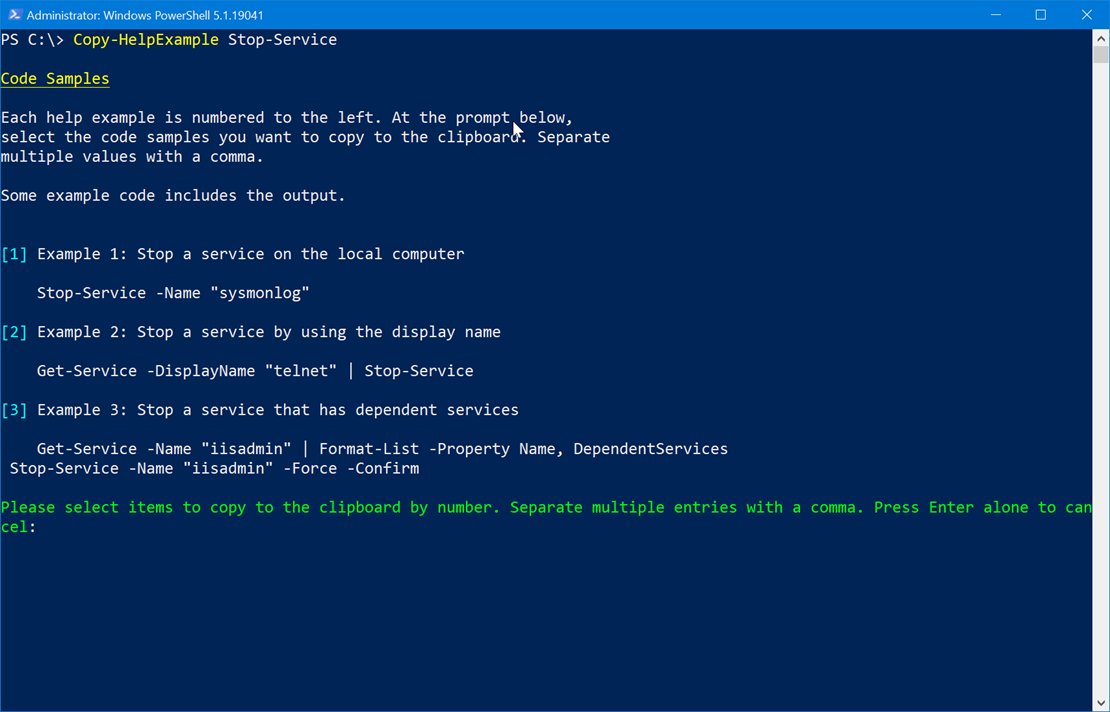Screen dimensions: 1110x712
Task: Click the Get-Service -Name iisadmin command line
Action: click(381, 448)
